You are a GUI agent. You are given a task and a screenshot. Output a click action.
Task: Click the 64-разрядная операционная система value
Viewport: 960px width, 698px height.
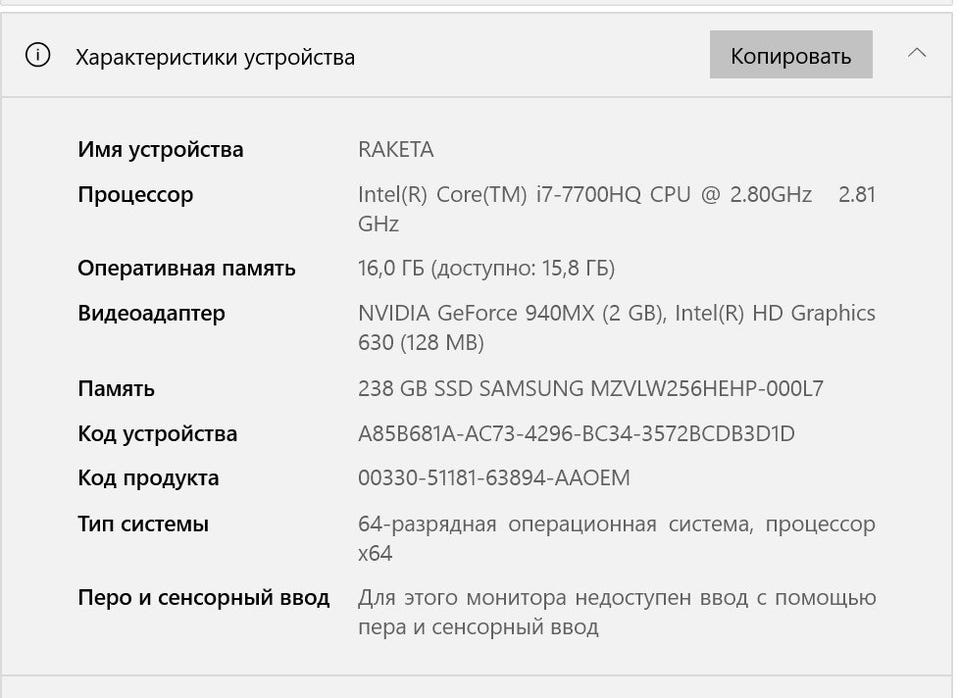pos(617,538)
